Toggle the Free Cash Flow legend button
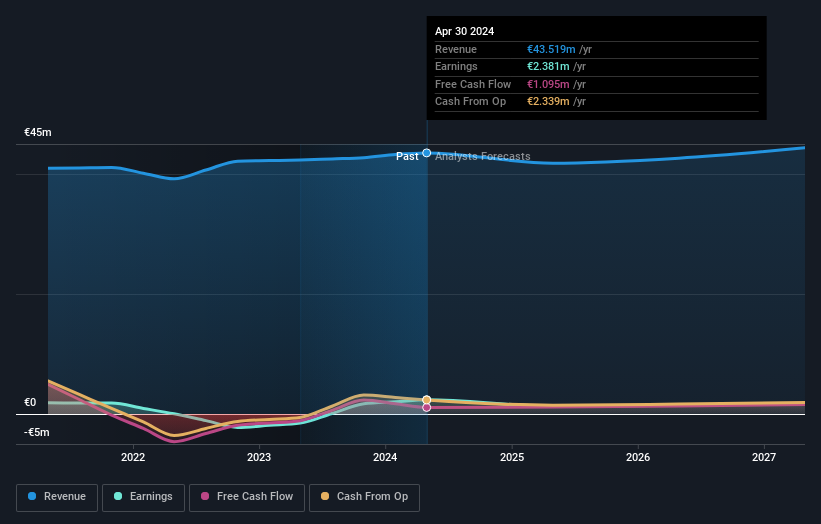The width and height of the screenshot is (821, 524). click(247, 497)
